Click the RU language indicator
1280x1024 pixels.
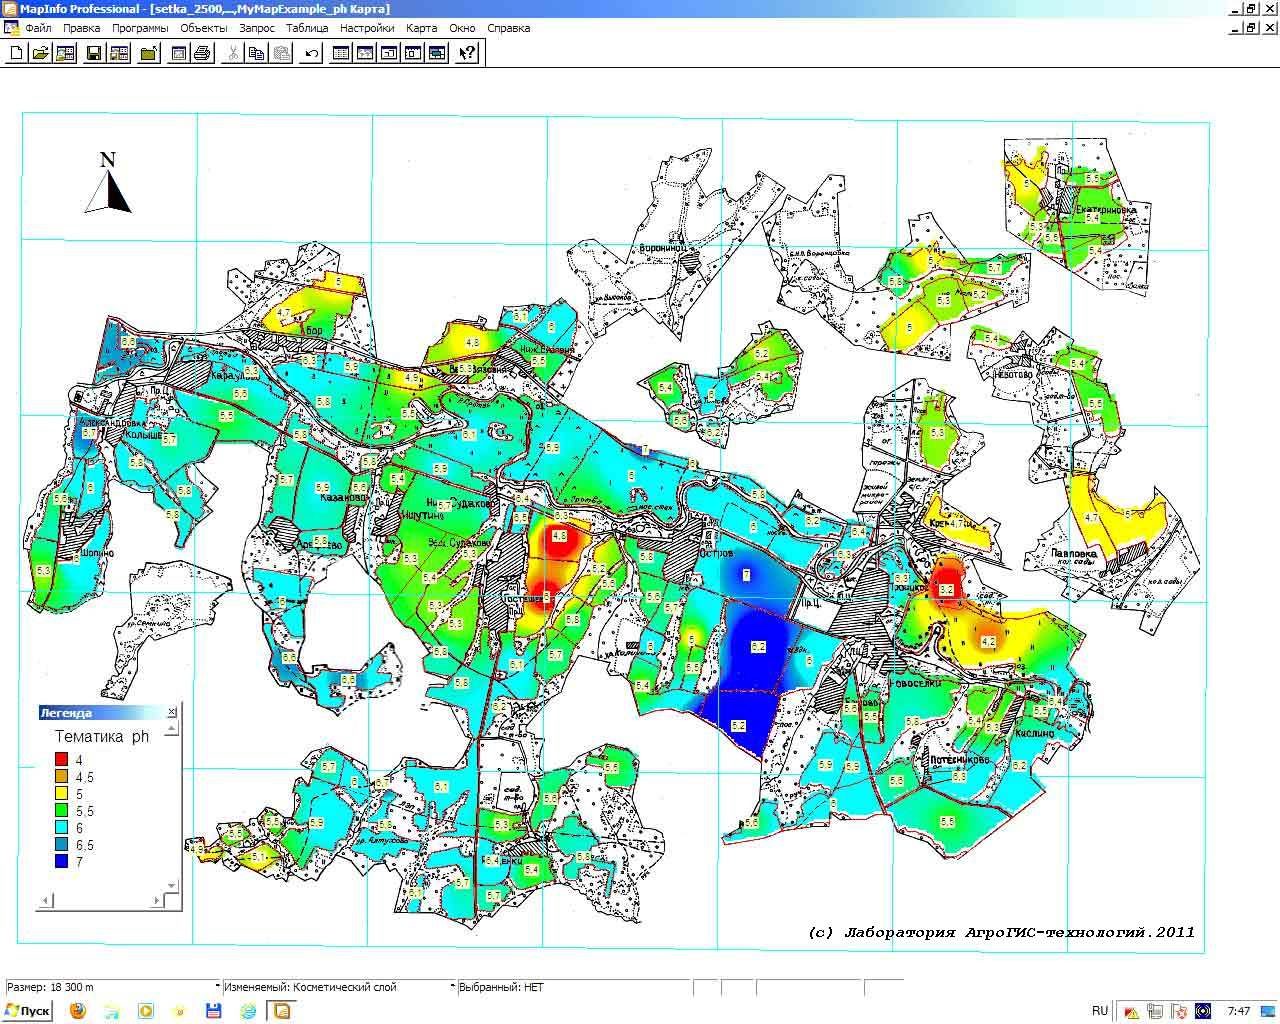coord(1100,1011)
